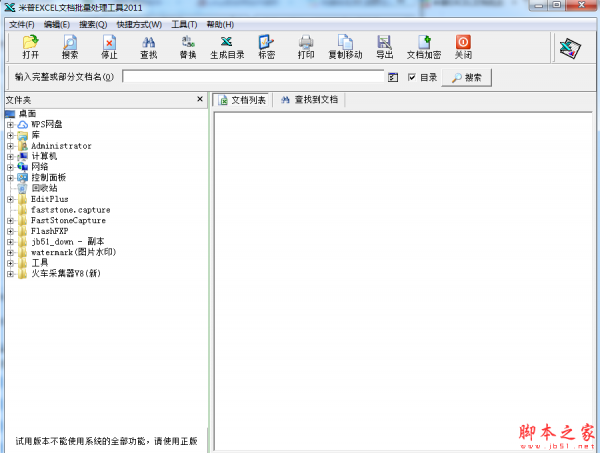600x453 pixels.
Task: Click the trial version notice text
Action: [106, 441]
